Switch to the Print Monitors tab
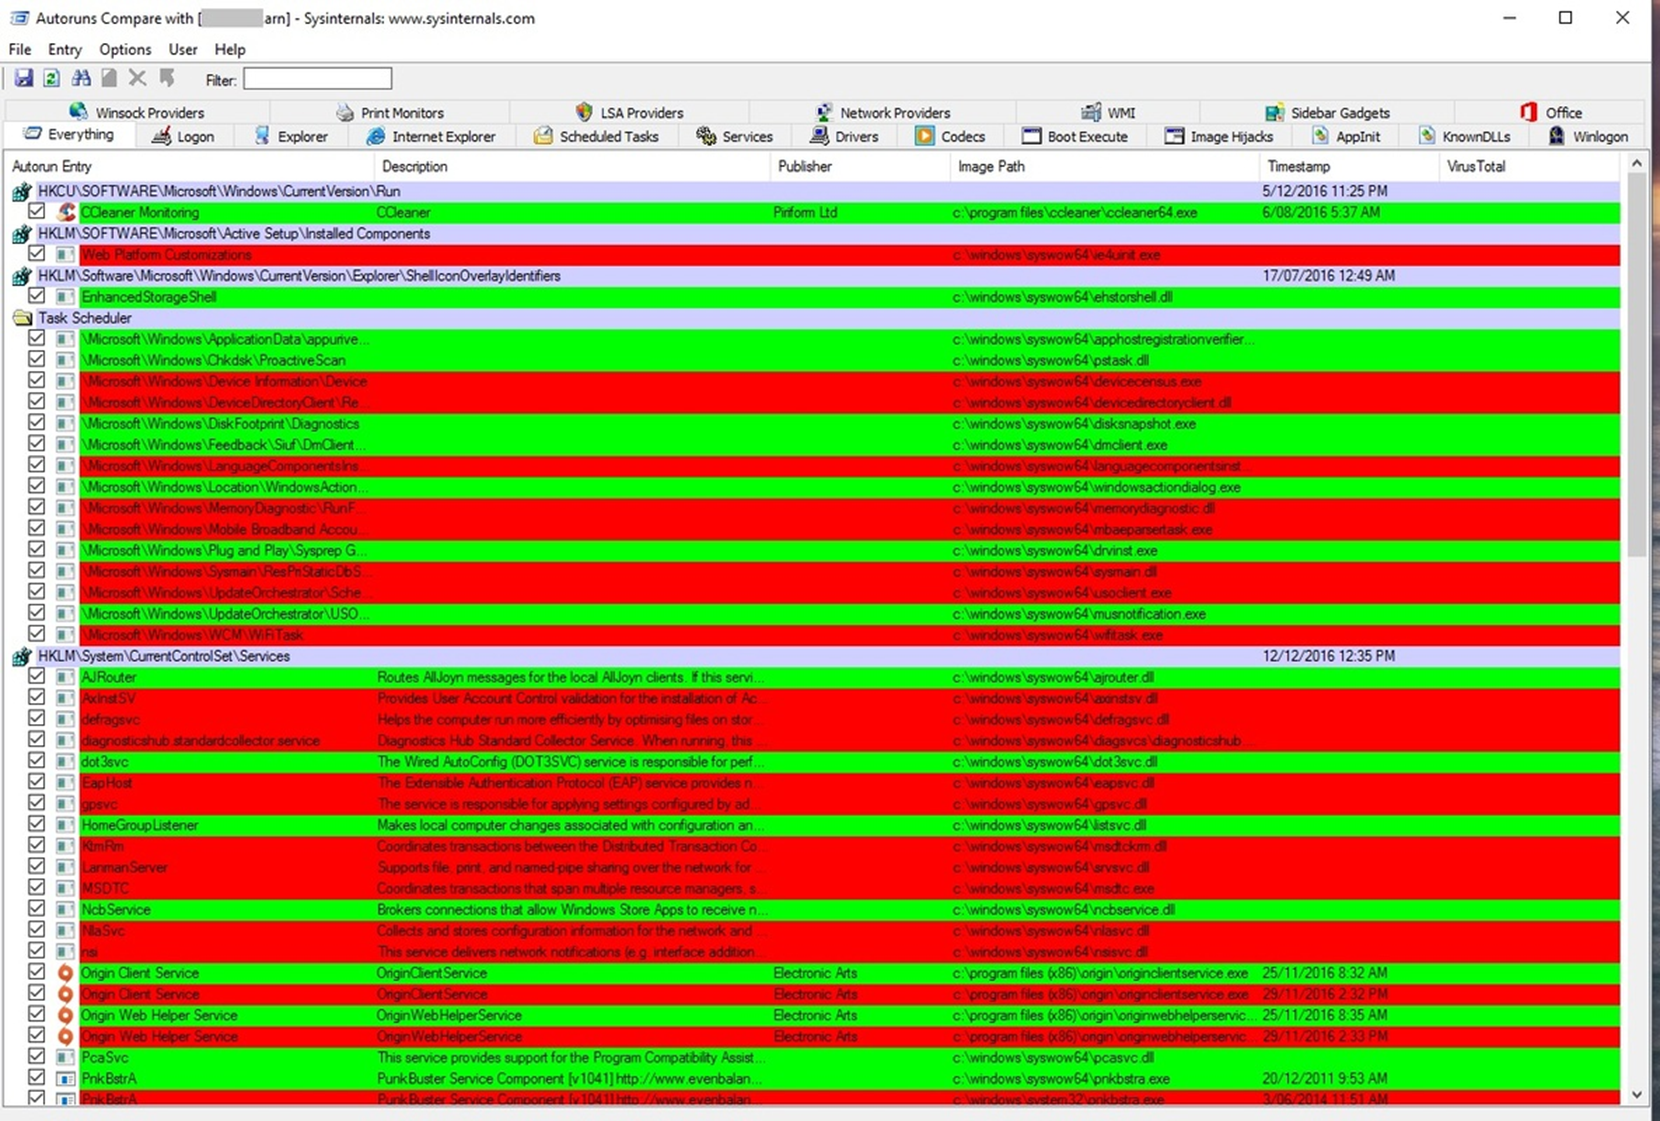1660x1121 pixels. 390,112
